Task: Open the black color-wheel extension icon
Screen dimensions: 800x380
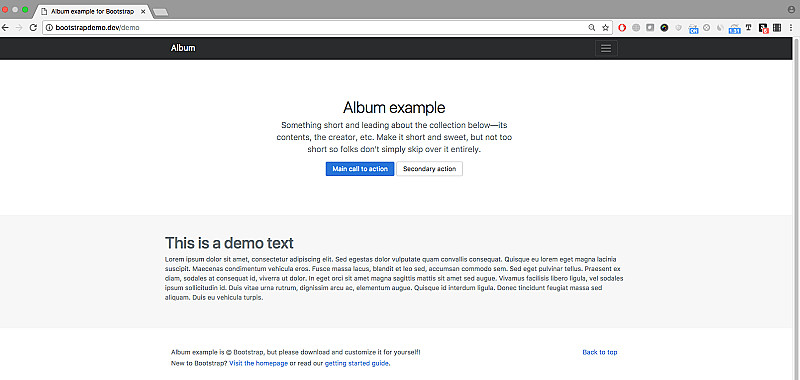Action: click(x=664, y=28)
